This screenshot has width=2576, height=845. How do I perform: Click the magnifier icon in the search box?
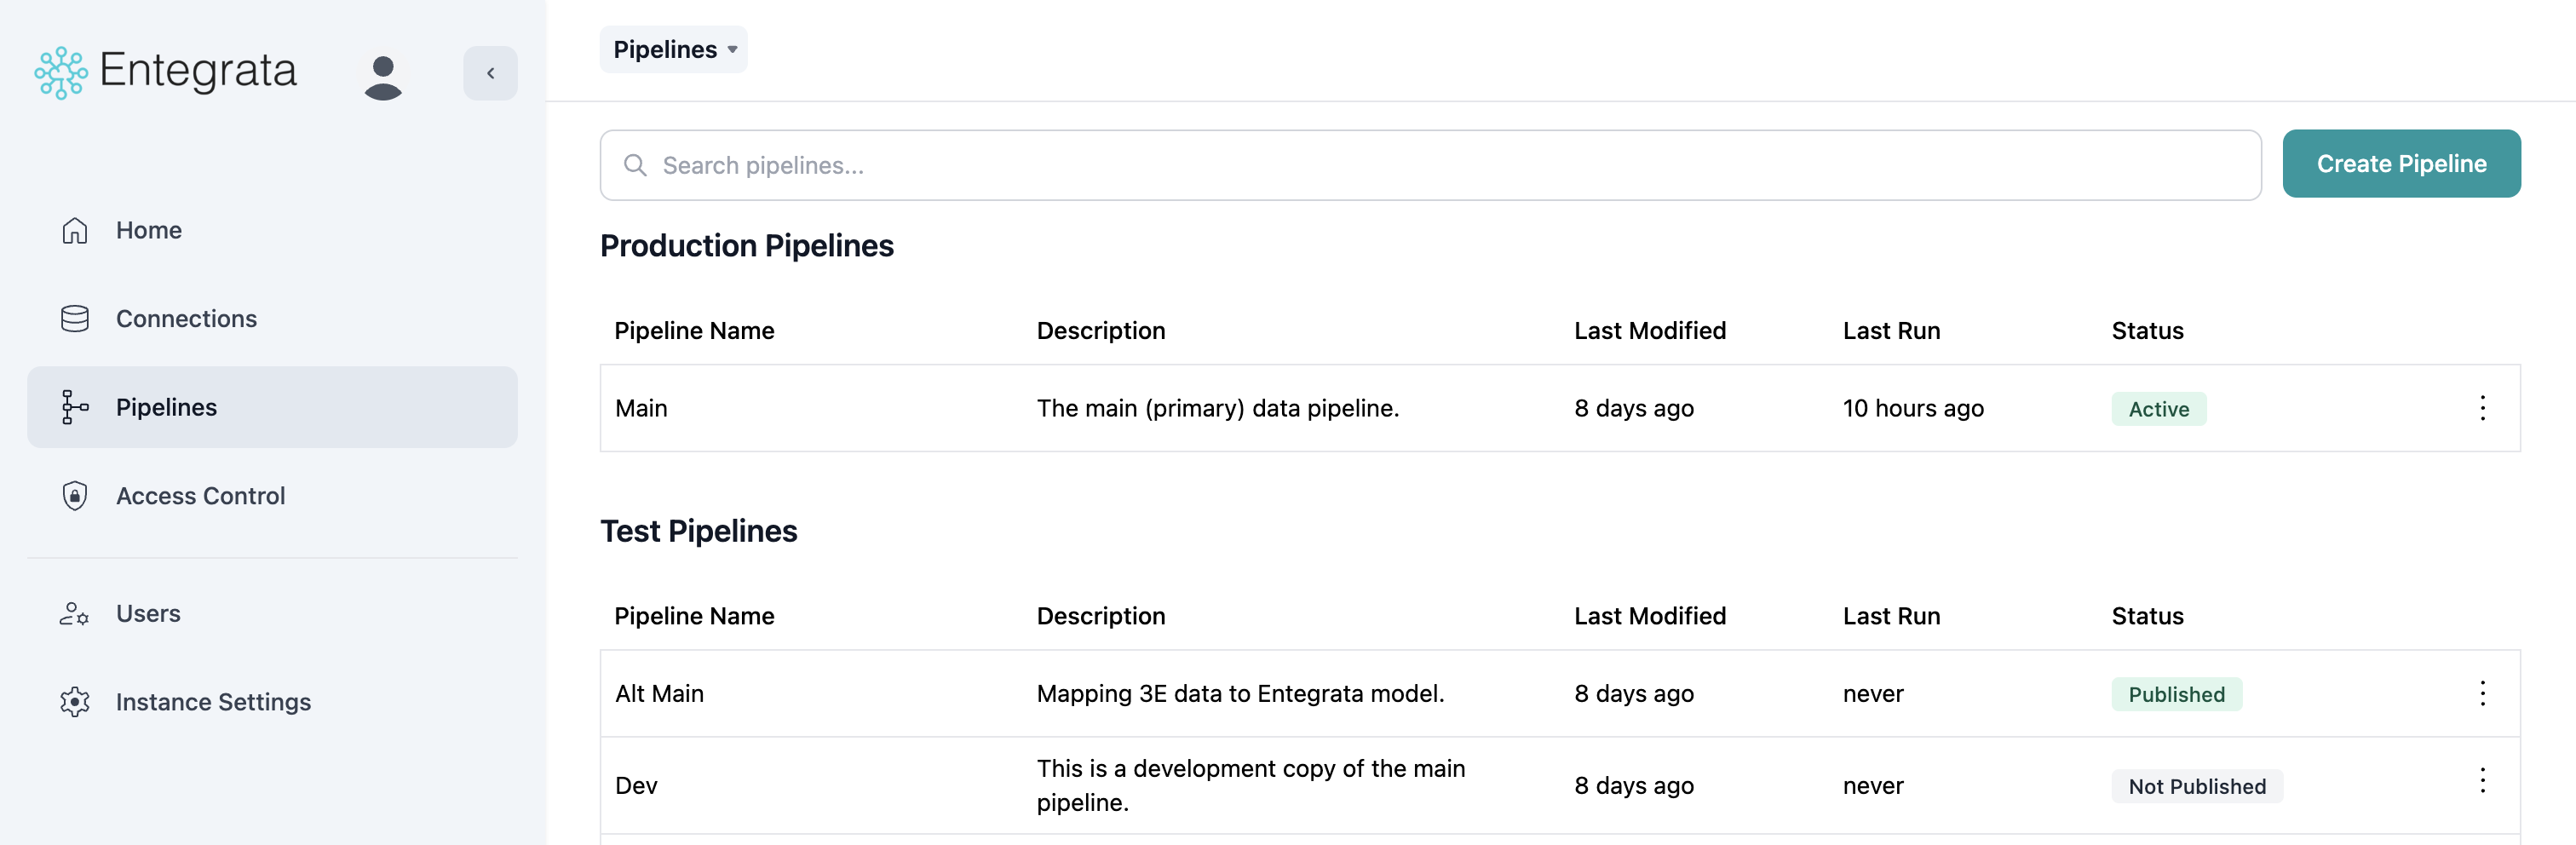coord(635,165)
